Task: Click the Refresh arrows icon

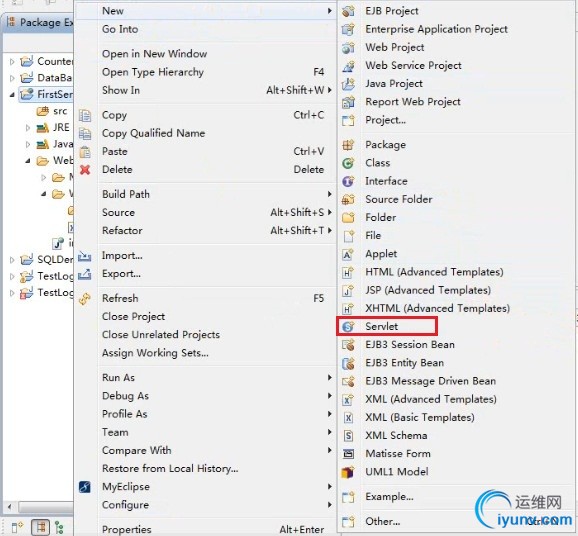Action: [x=85, y=299]
